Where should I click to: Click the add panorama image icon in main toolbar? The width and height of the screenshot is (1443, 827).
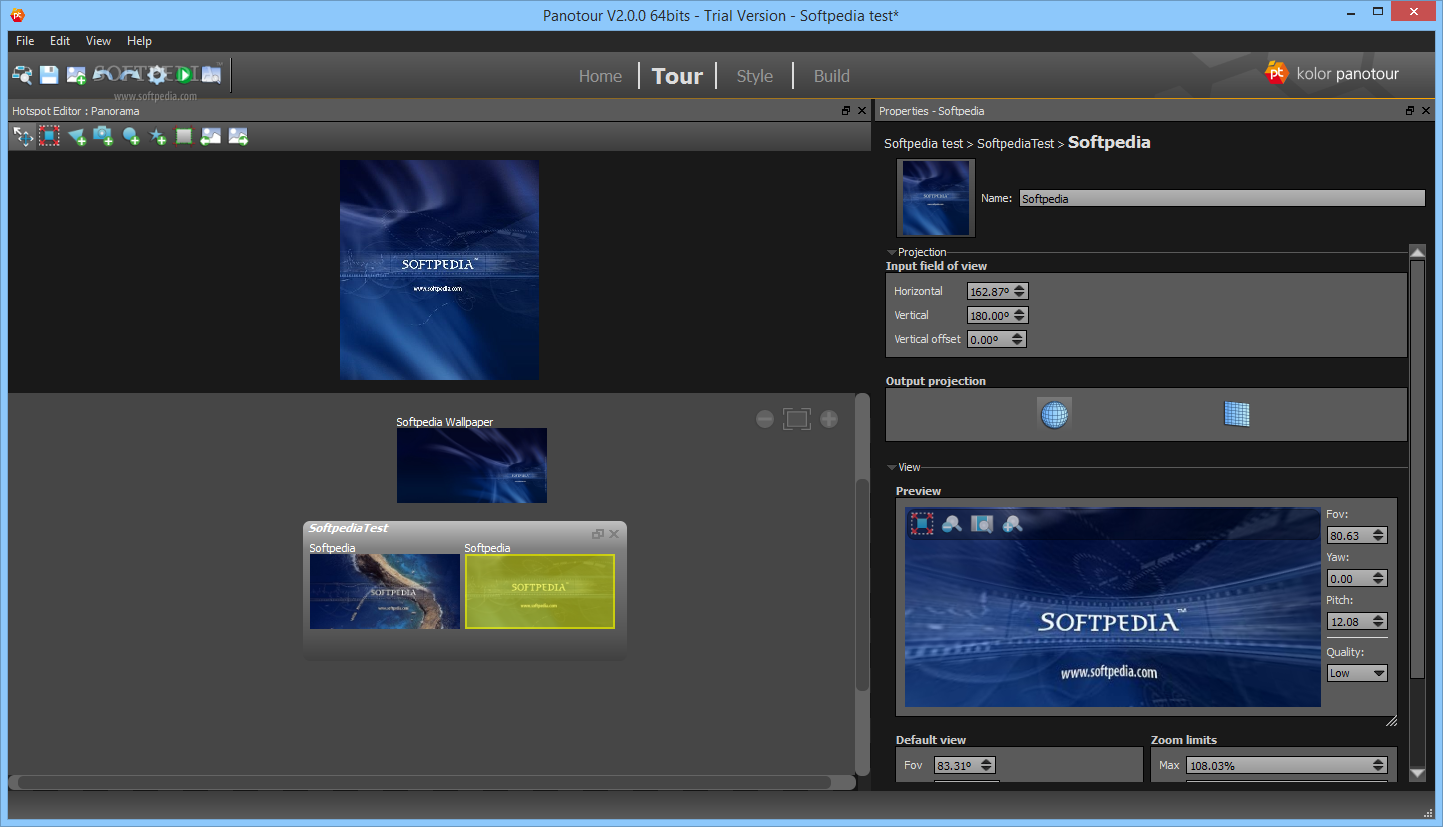[76, 75]
